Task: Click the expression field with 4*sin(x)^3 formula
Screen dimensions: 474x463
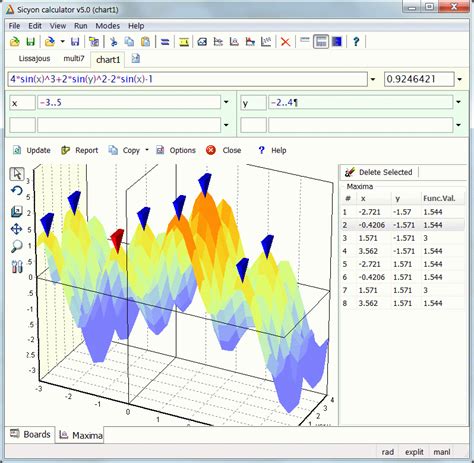Action: (x=188, y=79)
